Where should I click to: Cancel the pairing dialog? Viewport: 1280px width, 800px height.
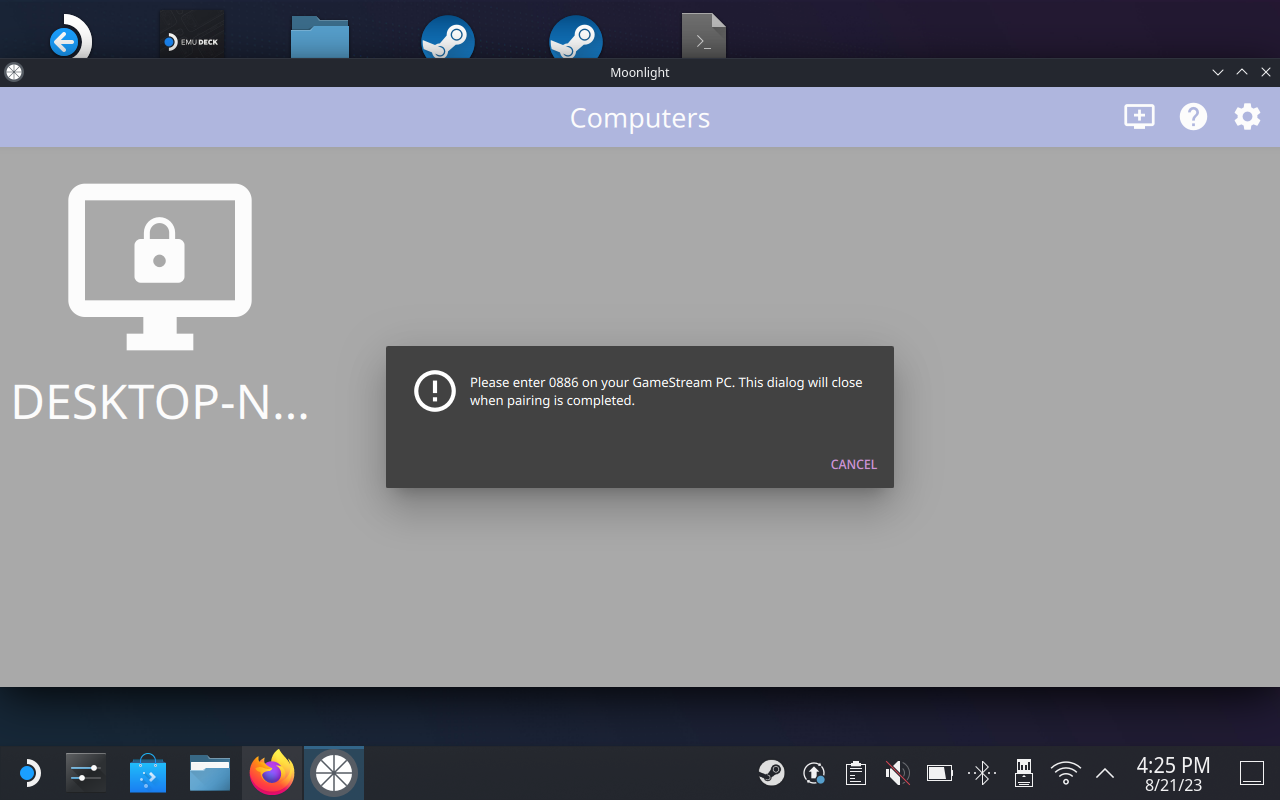[x=853, y=464]
